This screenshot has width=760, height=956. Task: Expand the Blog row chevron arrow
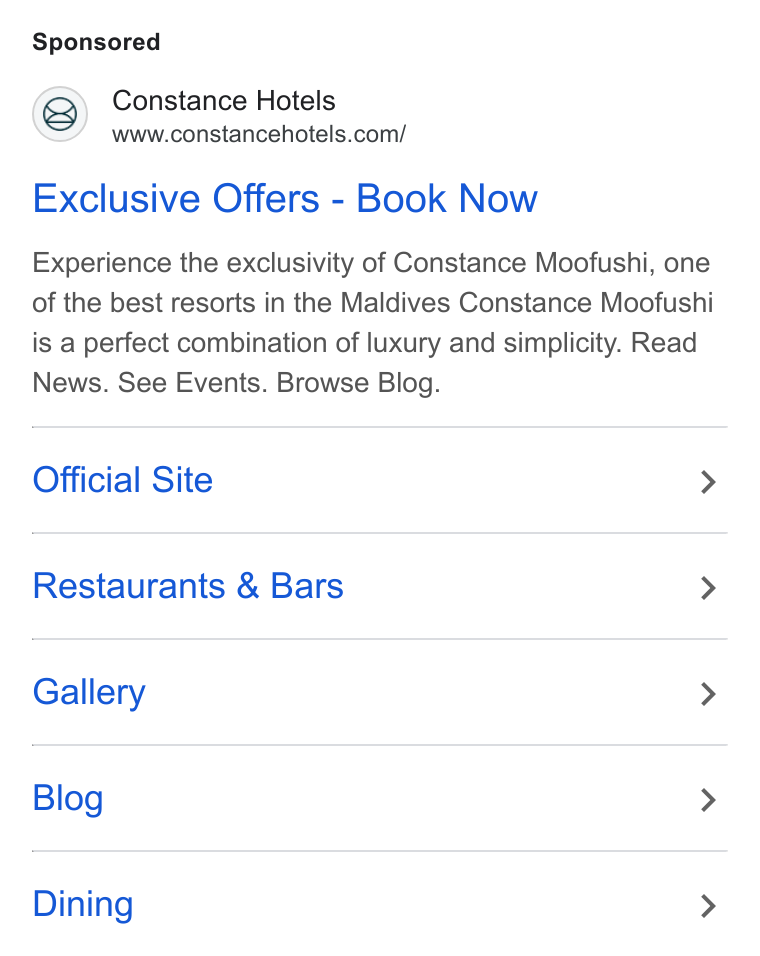(x=708, y=800)
